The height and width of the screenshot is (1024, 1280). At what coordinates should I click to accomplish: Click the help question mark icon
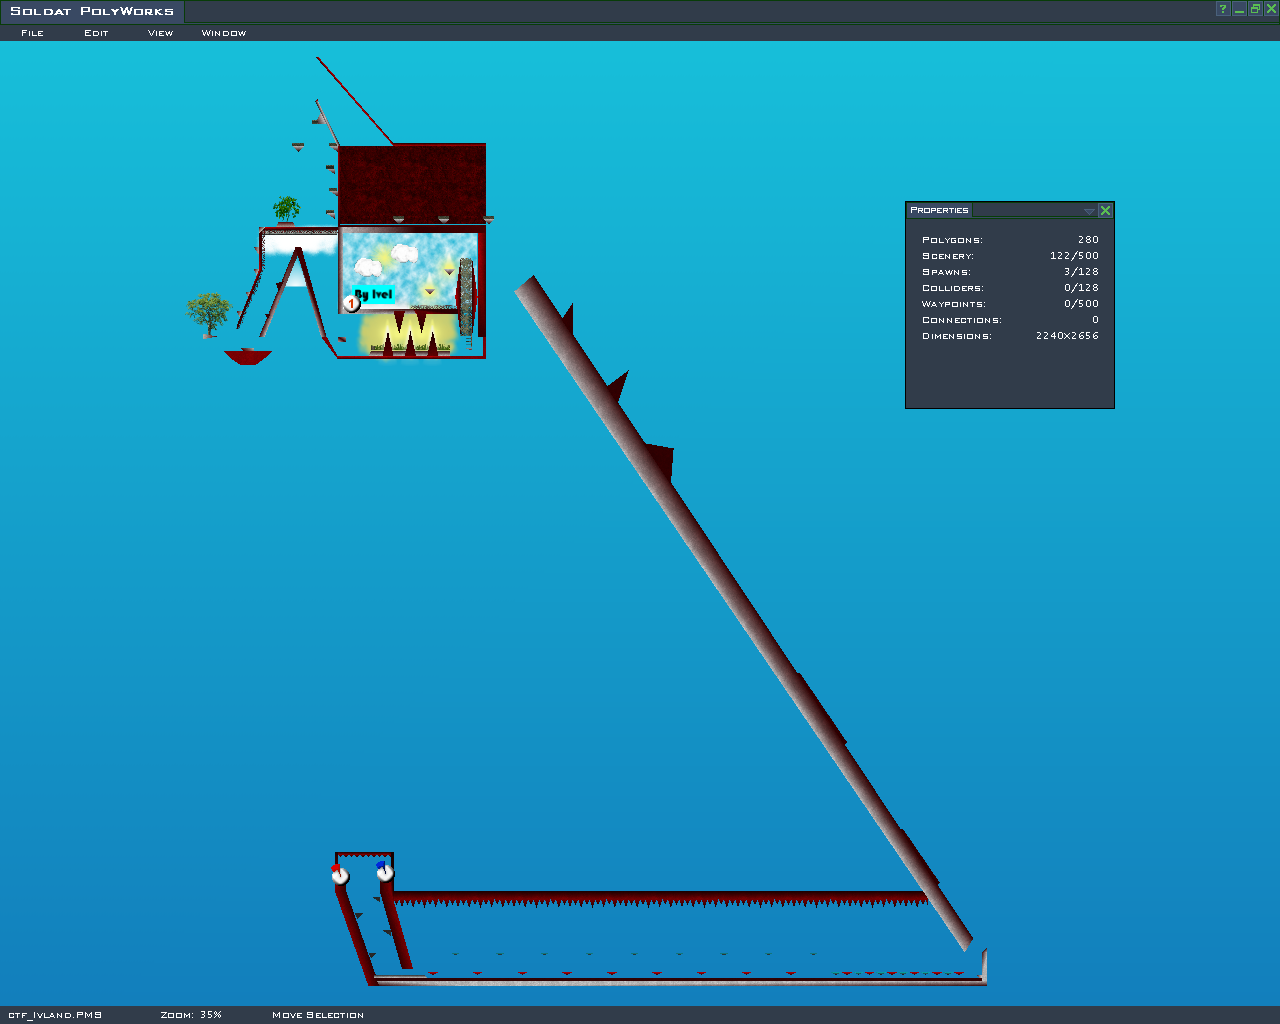[x=1222, y=9]
